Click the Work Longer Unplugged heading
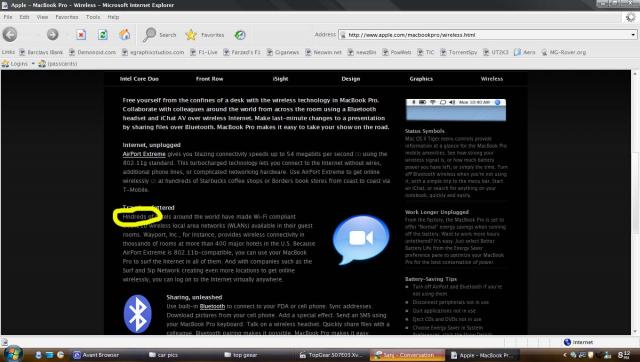Image resolution: width=640 pixels, height=362 pixels. click(437, 212)
